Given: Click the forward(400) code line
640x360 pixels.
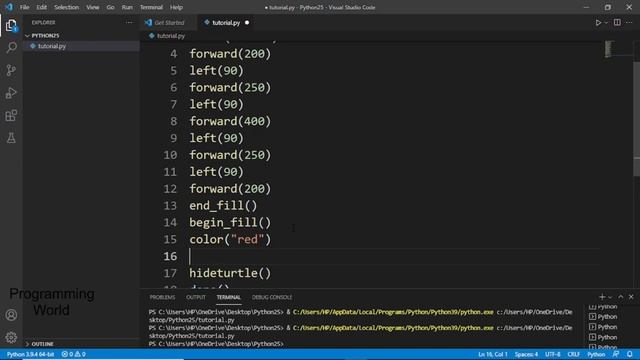Looking at the screenshot, I should tap(230, 121).
